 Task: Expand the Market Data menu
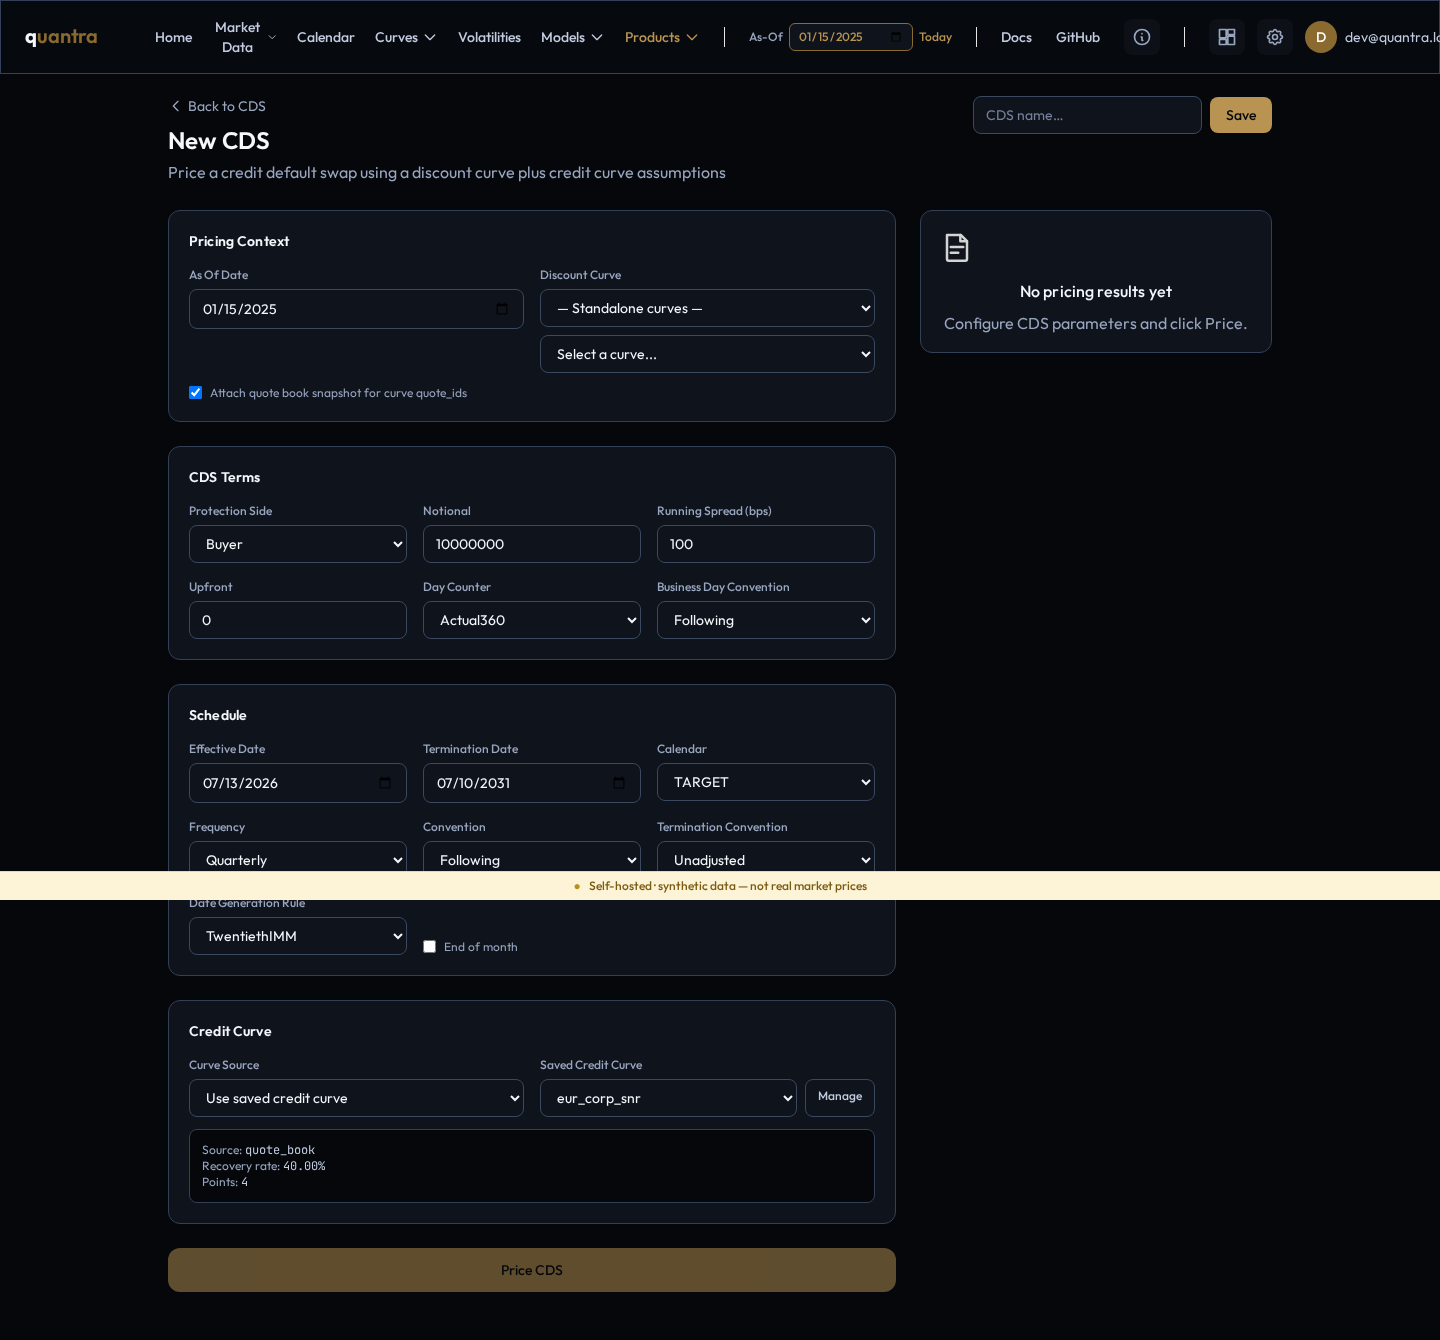pos(245,37)
